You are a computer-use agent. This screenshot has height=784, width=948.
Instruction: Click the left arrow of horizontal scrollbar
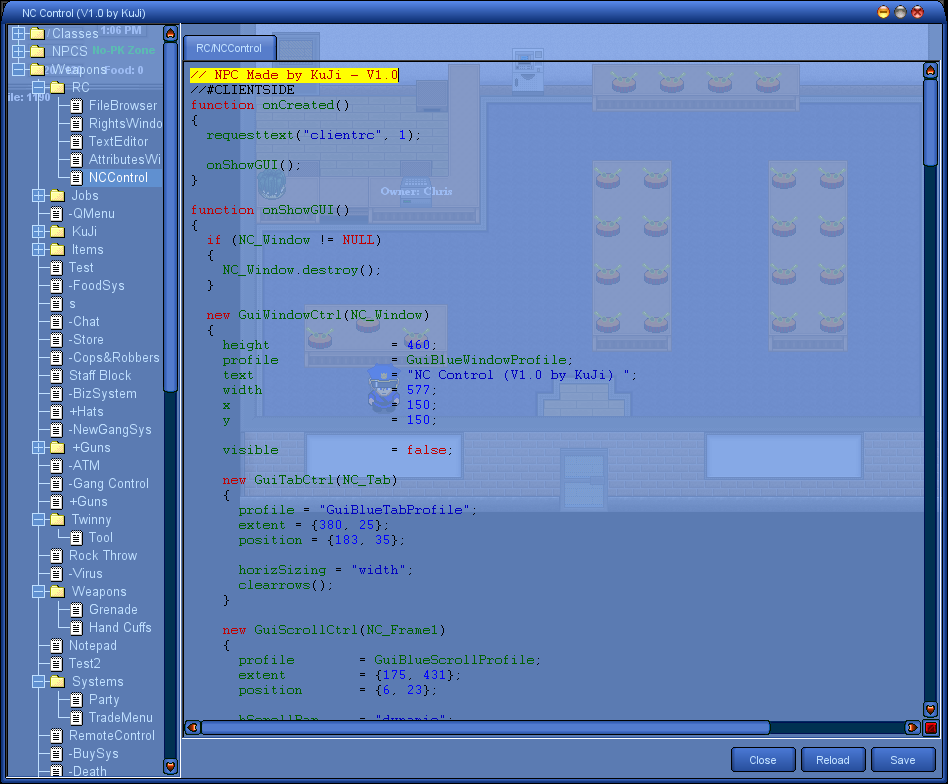coord(192,728)
